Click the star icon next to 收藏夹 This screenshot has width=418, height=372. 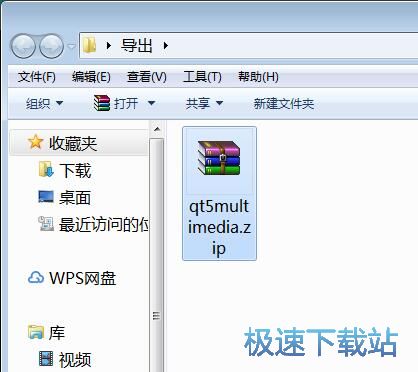35,142
